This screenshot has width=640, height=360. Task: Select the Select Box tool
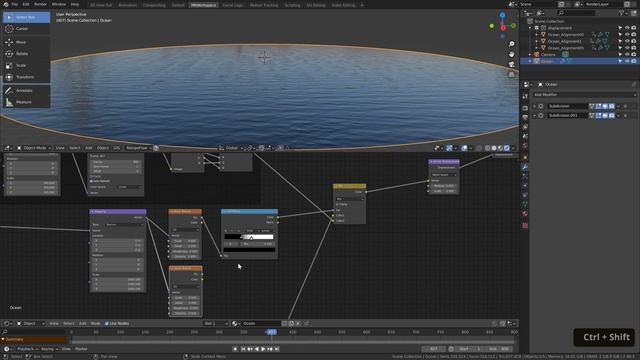pos(27,17)
